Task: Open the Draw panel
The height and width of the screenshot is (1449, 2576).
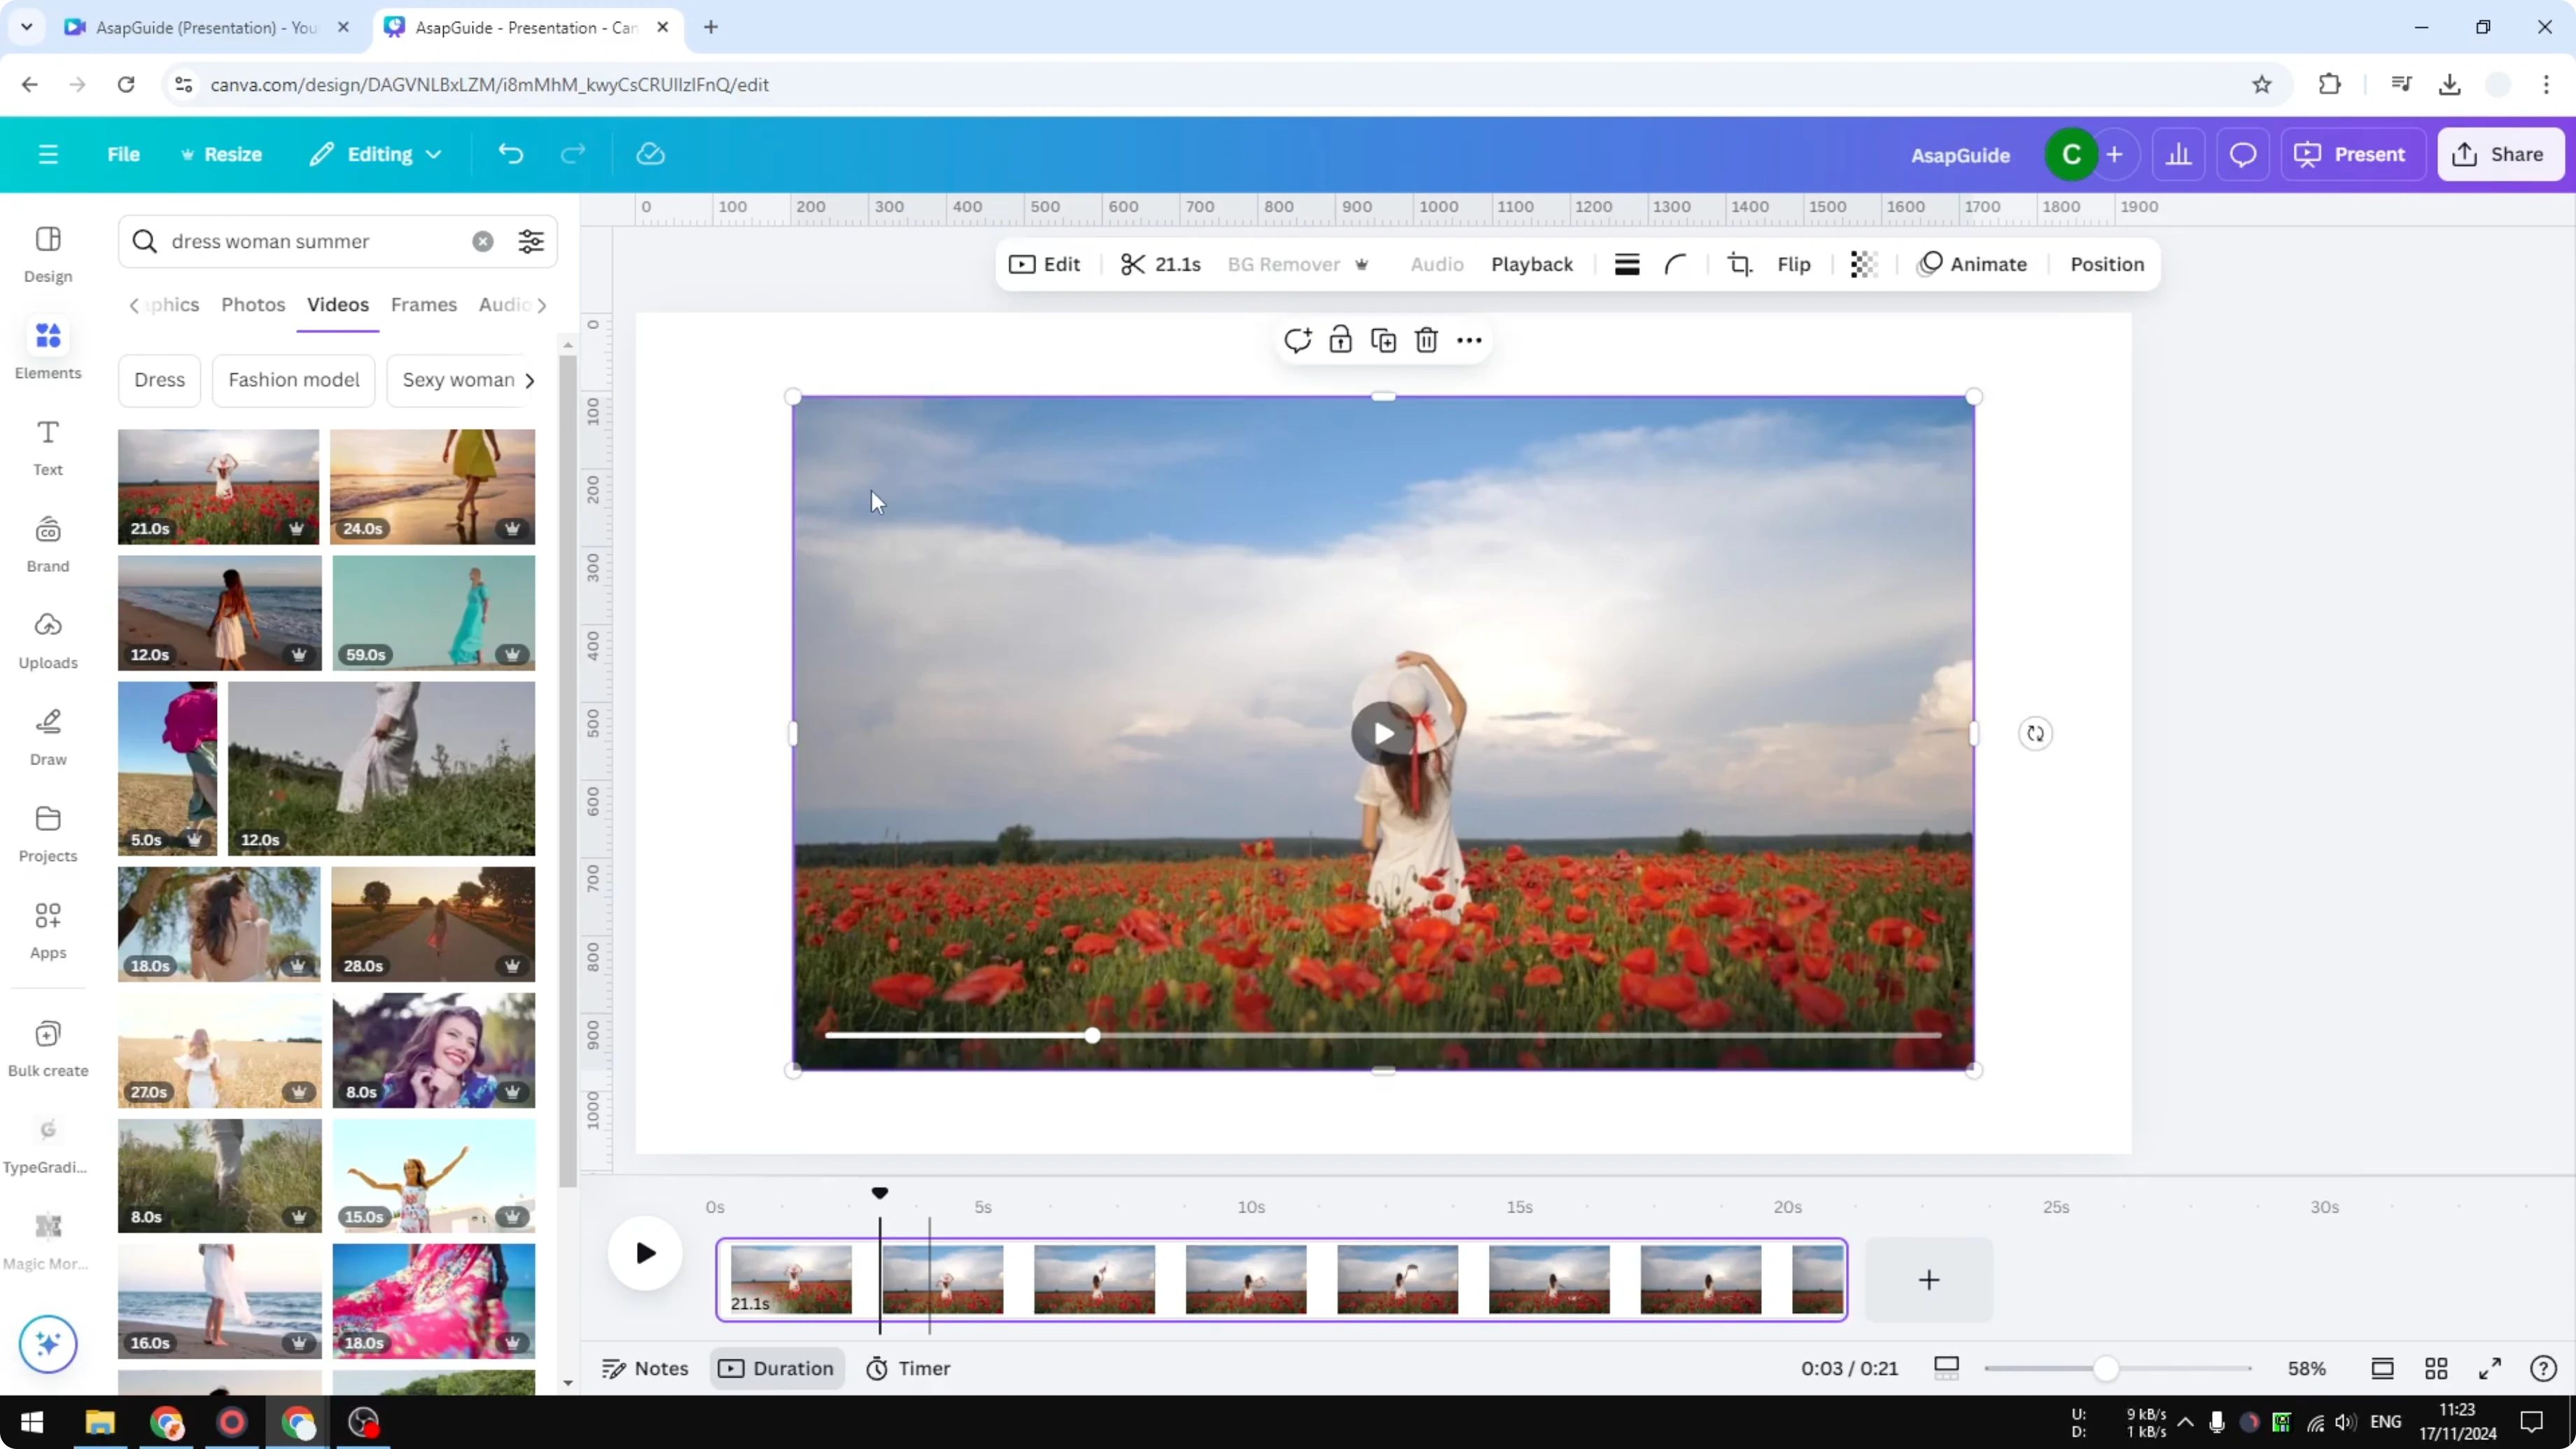Action: pyautogui.click(x=47, y=737)
